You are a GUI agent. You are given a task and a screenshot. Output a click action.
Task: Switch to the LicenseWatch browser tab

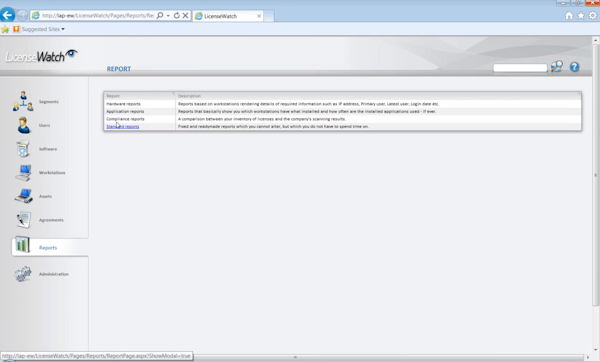pyautogui.click(x=228, y=16)
